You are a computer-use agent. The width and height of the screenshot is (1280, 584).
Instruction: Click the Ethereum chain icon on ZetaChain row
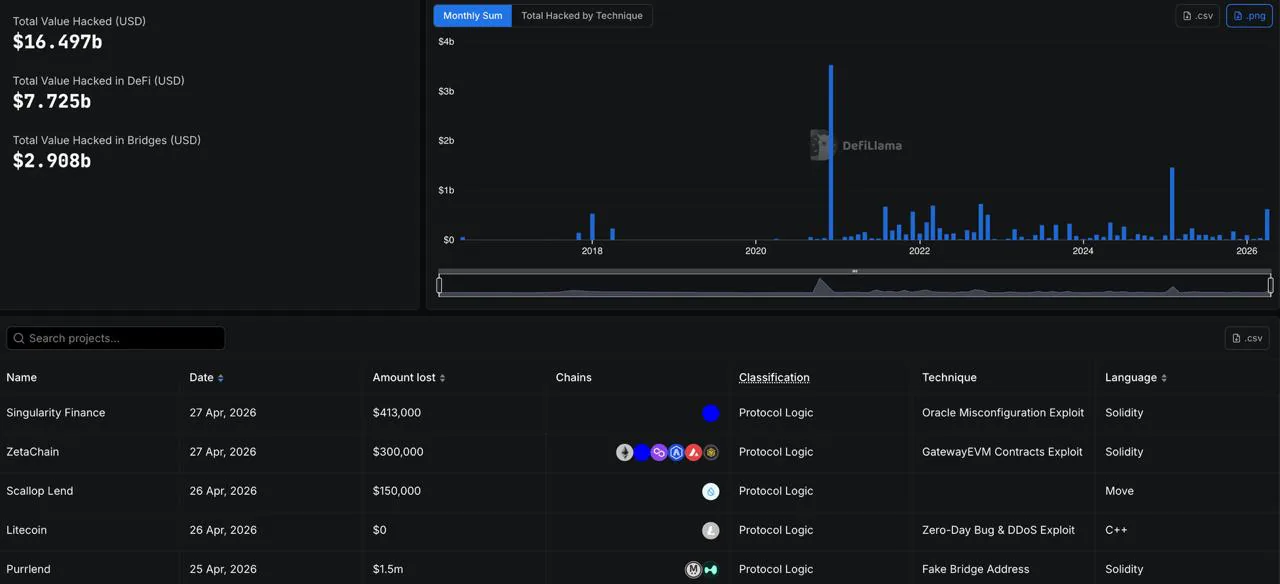(625, 452)
